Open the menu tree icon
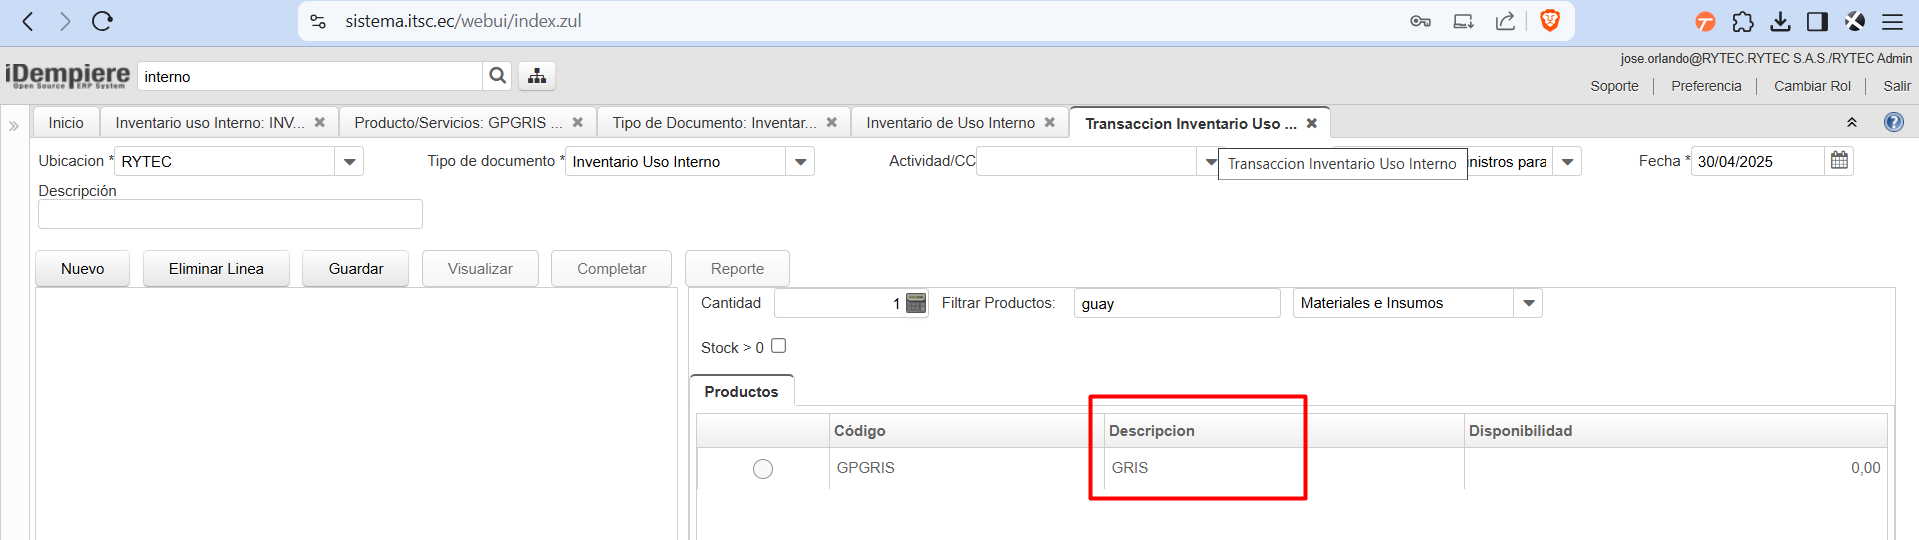Screen dimensions: 1919x540 [537, 76]
